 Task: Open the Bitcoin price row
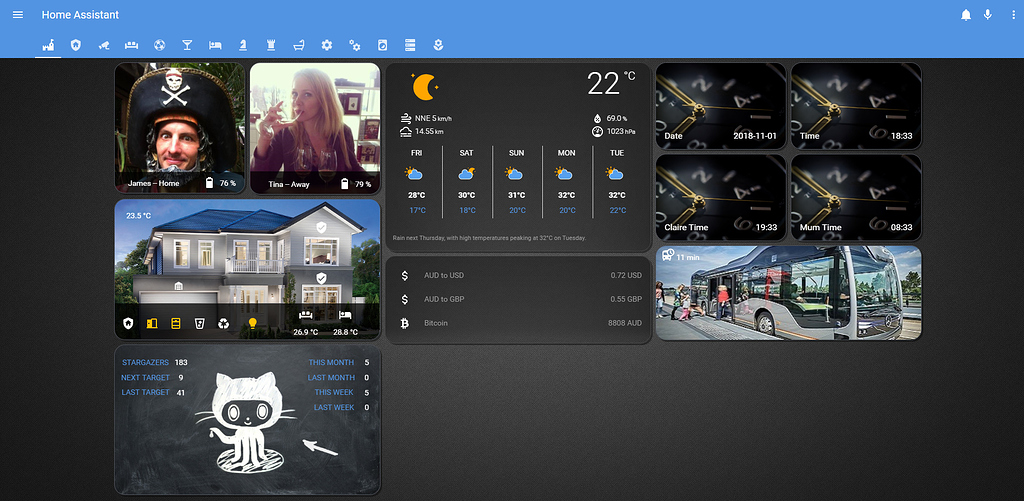[x=519, y=323]
